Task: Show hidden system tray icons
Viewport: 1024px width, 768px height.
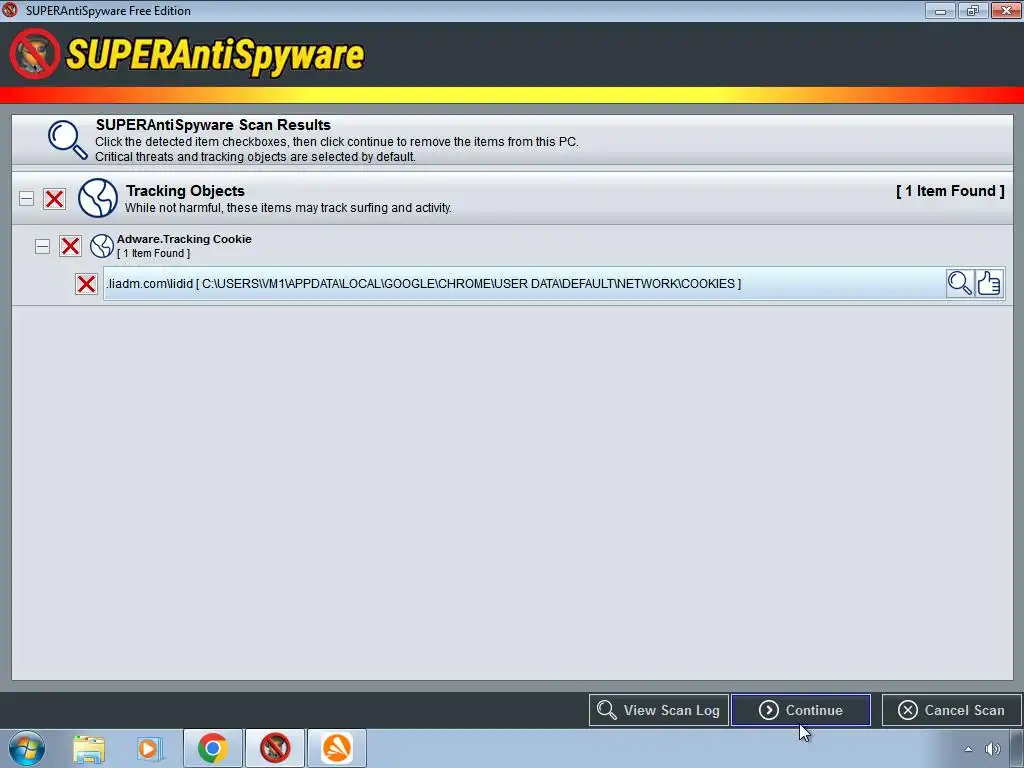Action: click(968, 749)
